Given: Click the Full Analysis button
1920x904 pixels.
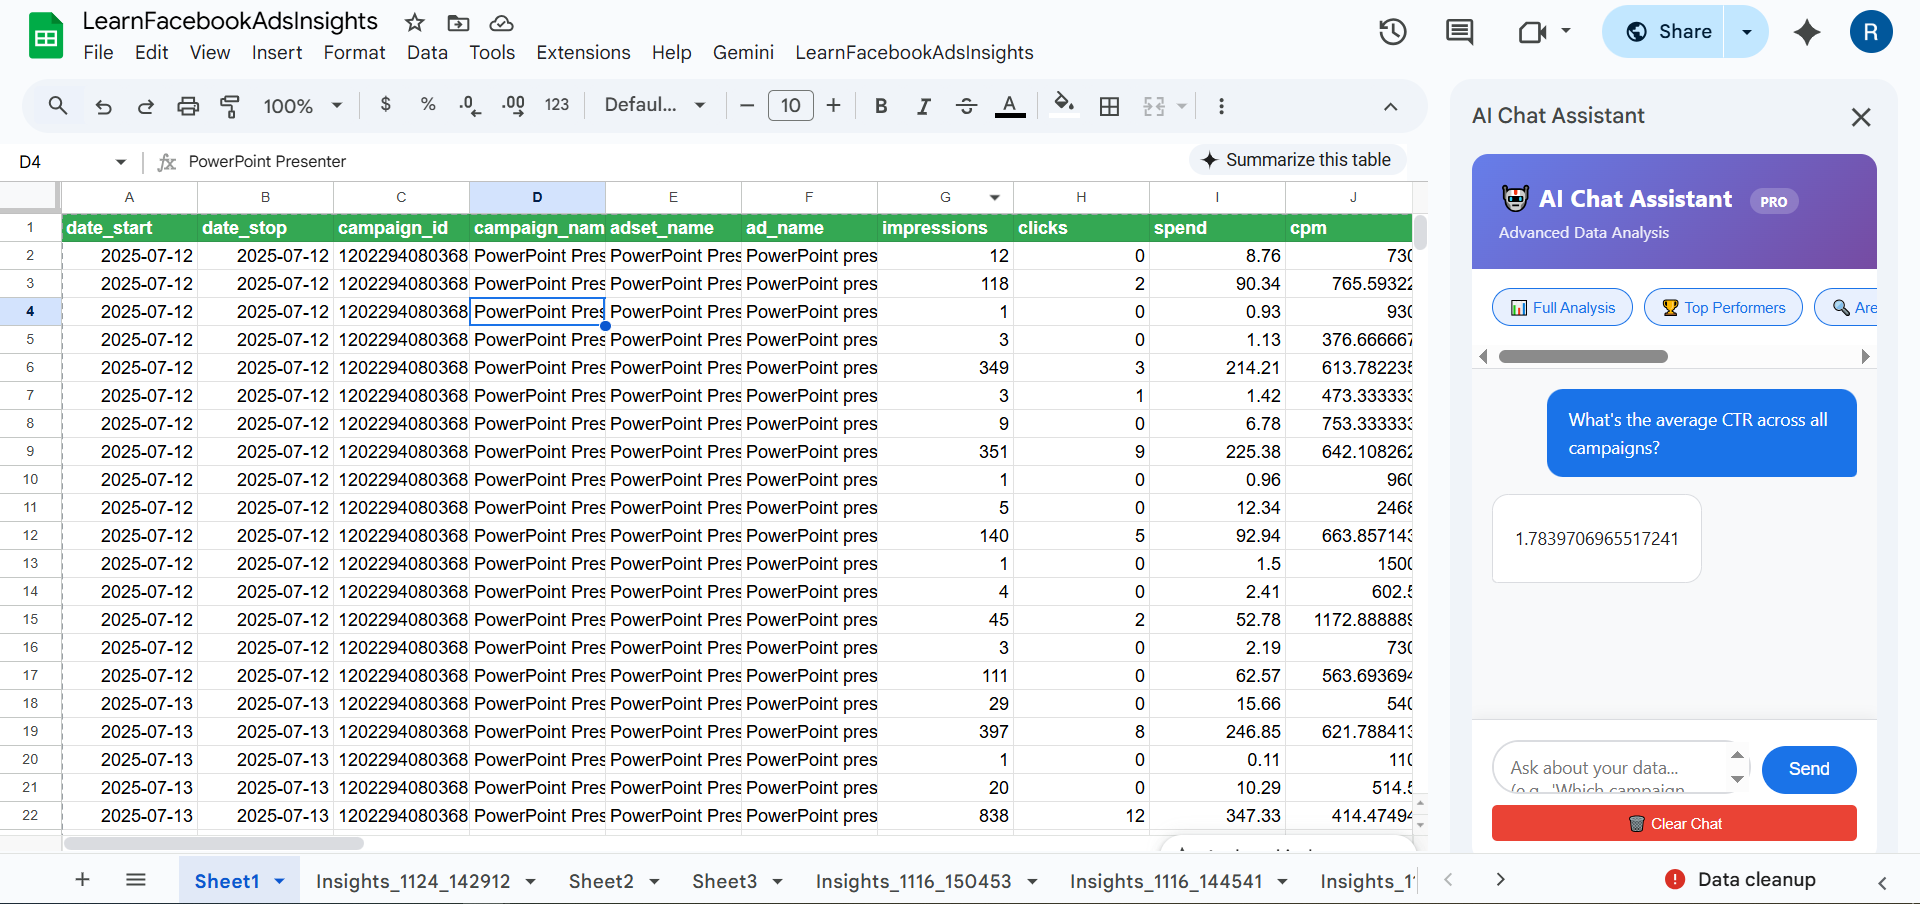Looking at the screenshot, I should point(1562,307).
